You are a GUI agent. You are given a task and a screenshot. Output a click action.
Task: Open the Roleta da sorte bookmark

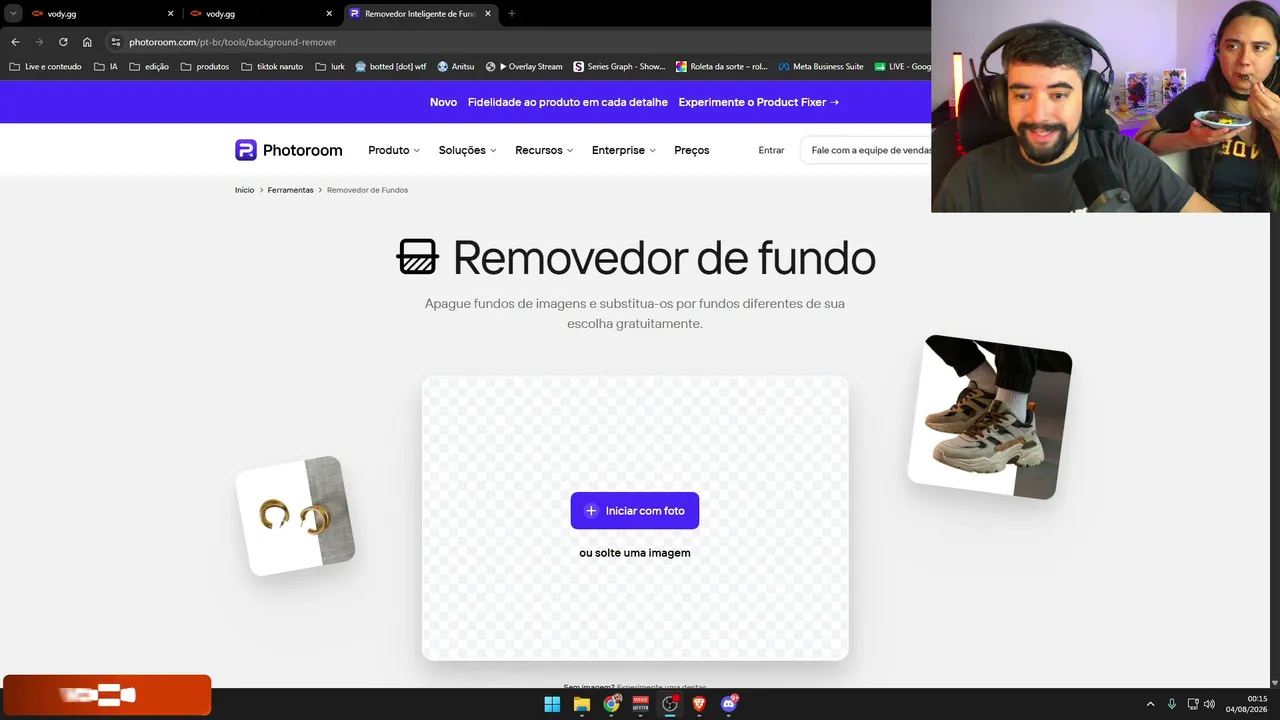722,67
